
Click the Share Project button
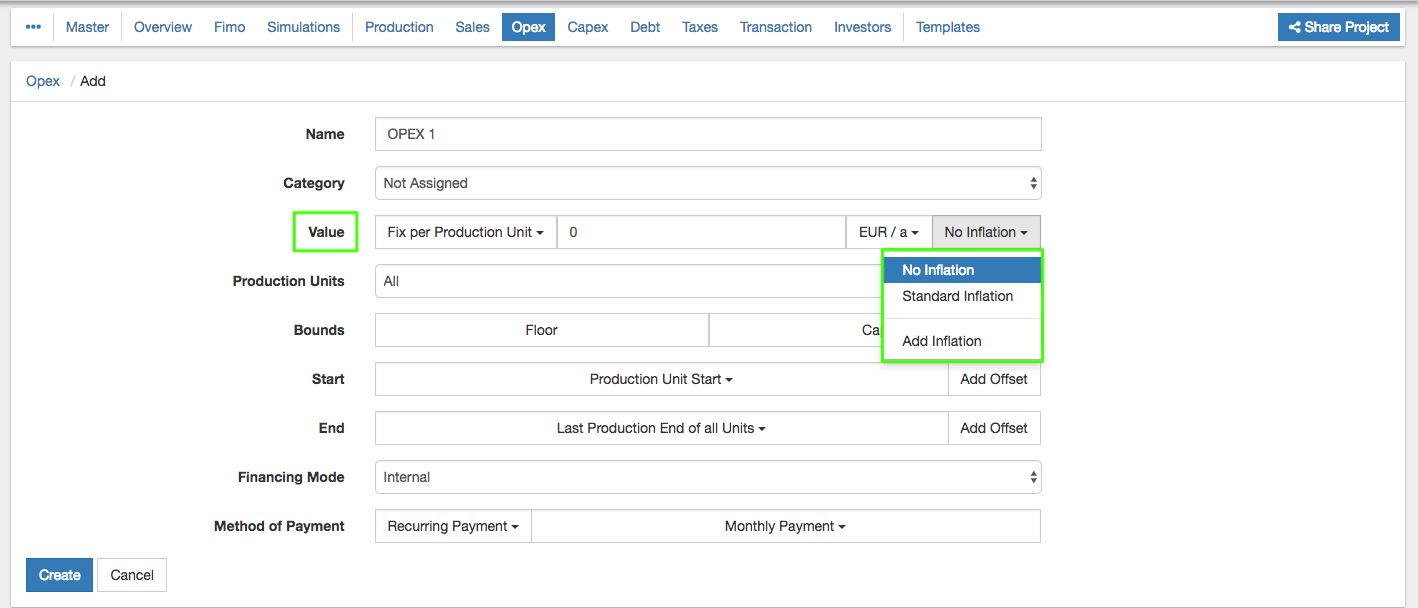coord(1338,27)
